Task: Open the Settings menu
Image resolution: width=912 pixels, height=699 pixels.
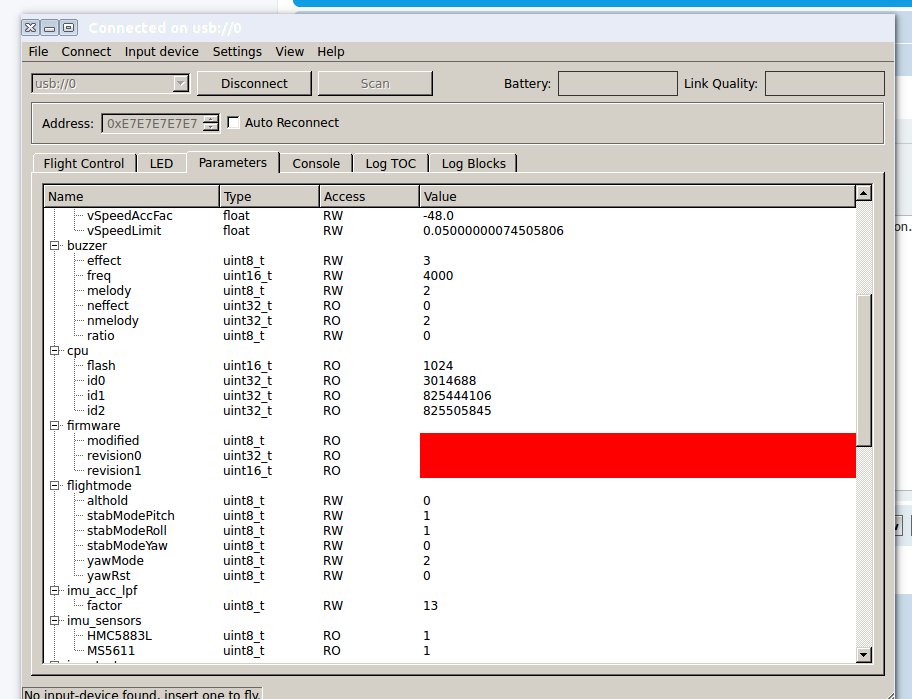Action: (237, 52)
